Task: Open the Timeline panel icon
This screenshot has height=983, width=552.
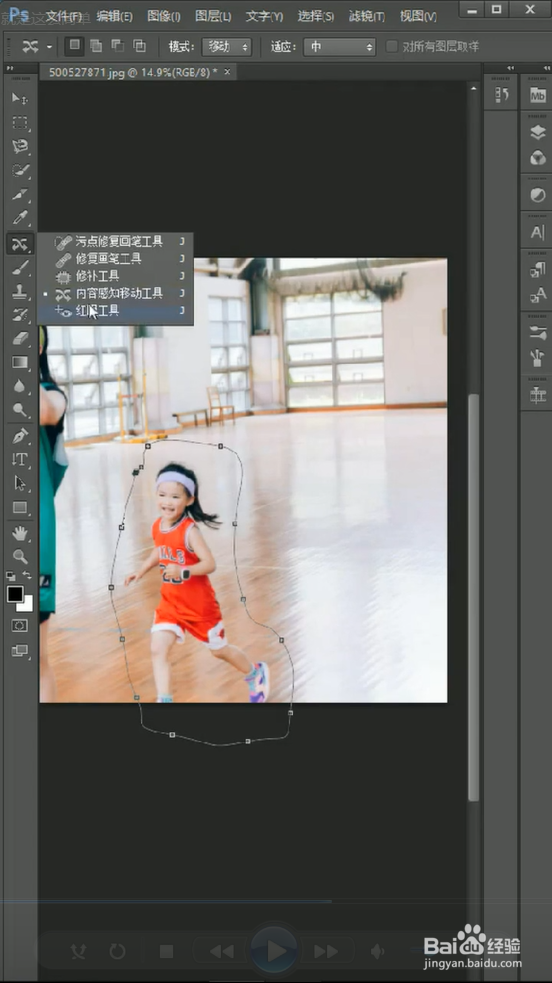Action: pyautogui.click(x=538, y=396)
